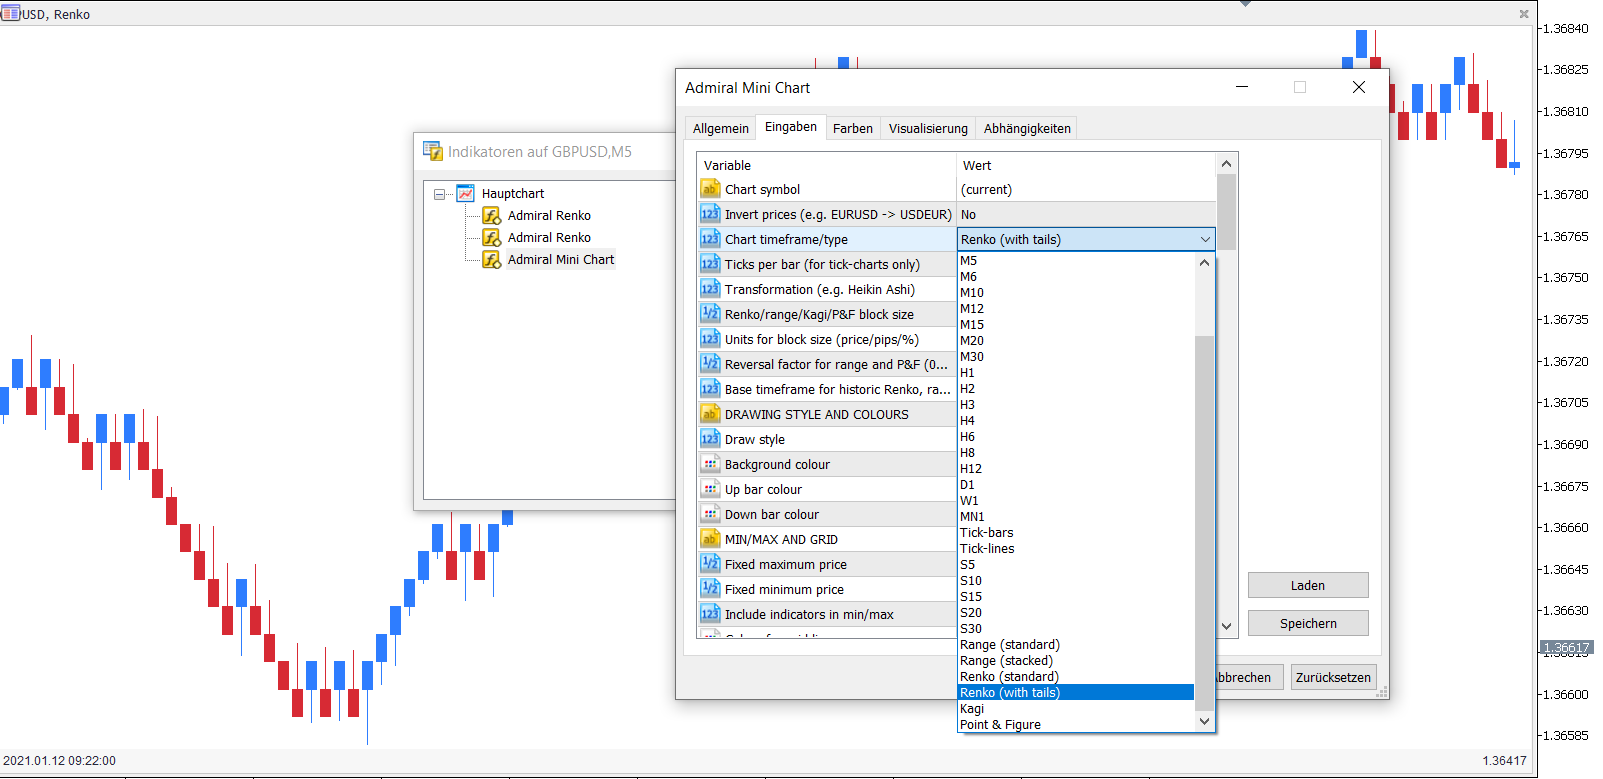Screen dimensions: 1603x779
Task: Click the Laden button
Action: (x=1308, y=585)
